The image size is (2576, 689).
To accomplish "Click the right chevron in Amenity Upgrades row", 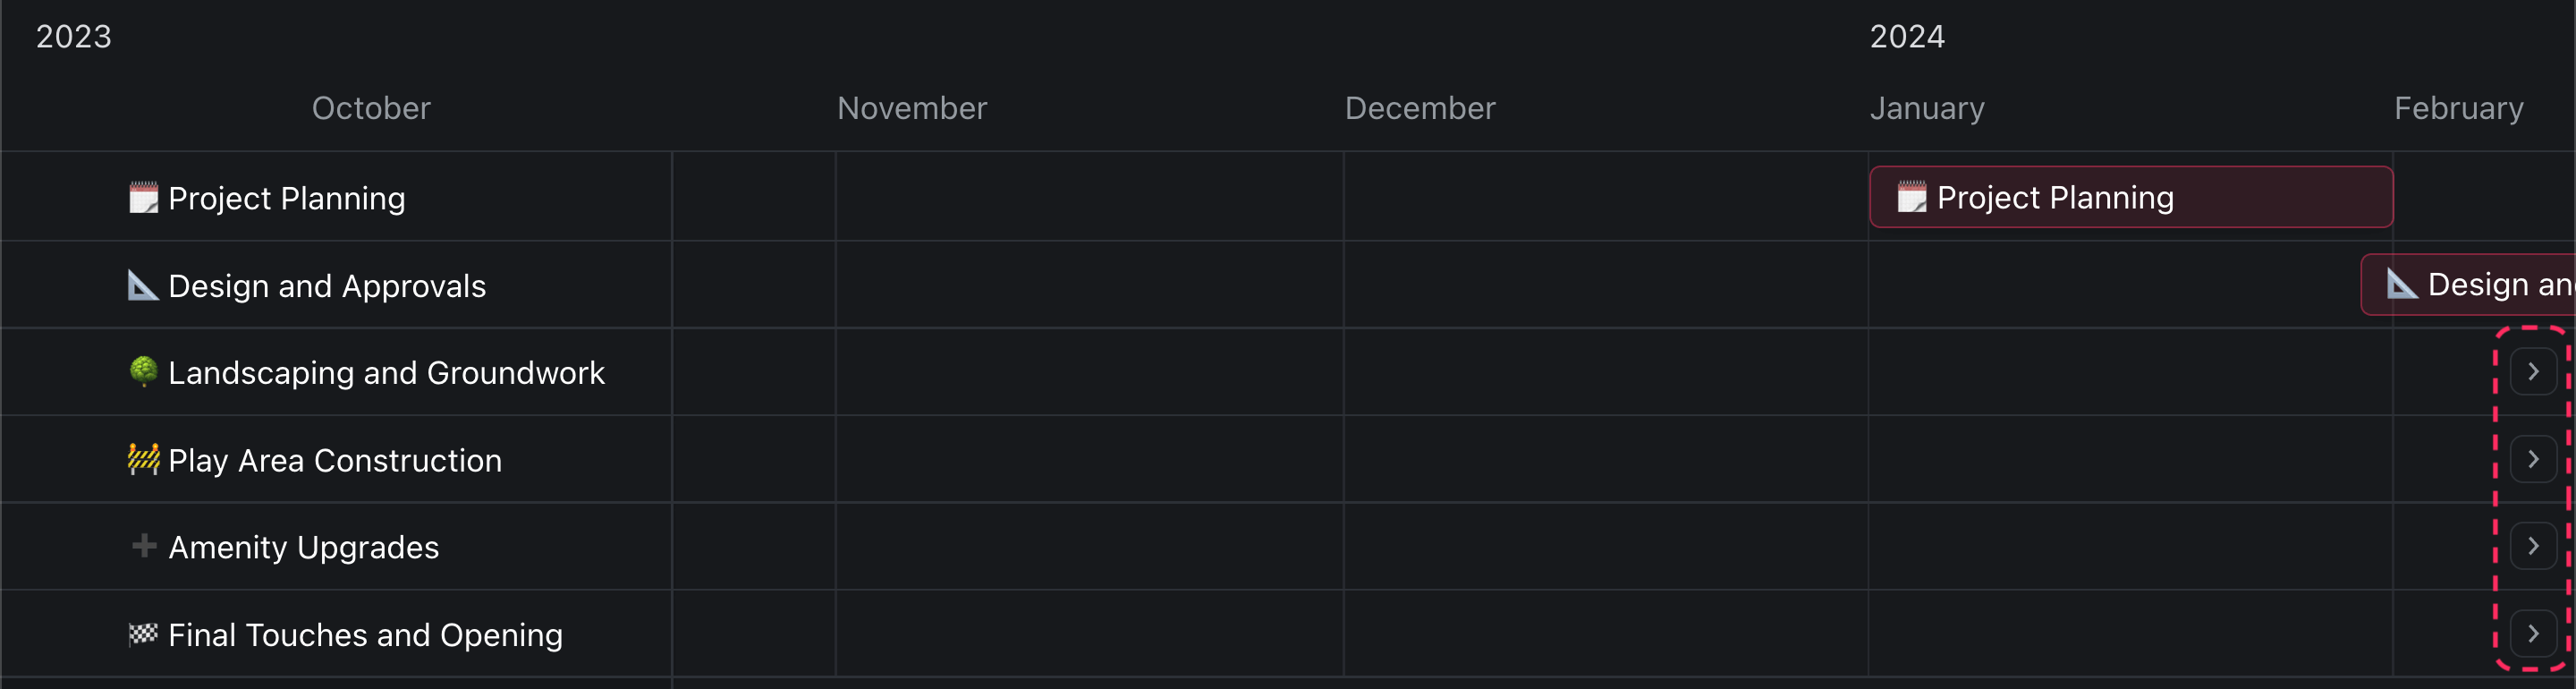I will tap(2532, 546).
